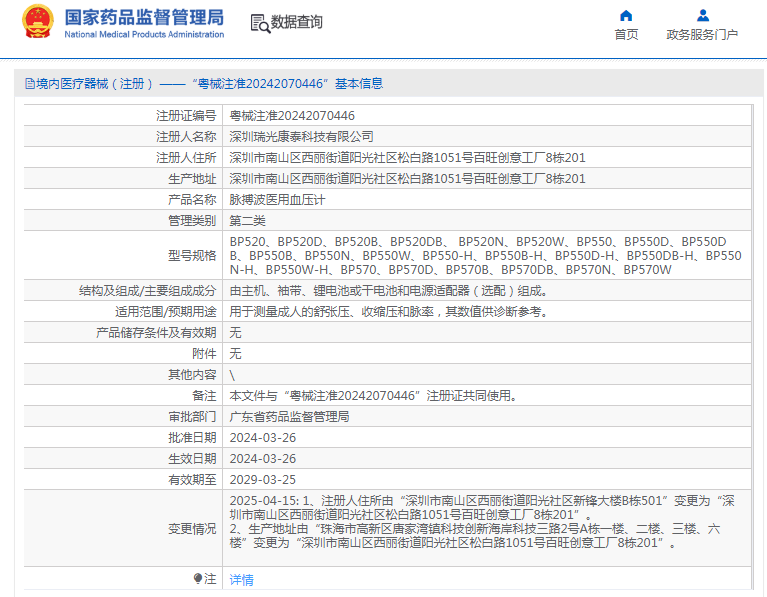Image resolution: width=767 pixels, height=597 pixels.
Task: Select registration number 粤械注准20242070446 value
Action: coord(292,115)
